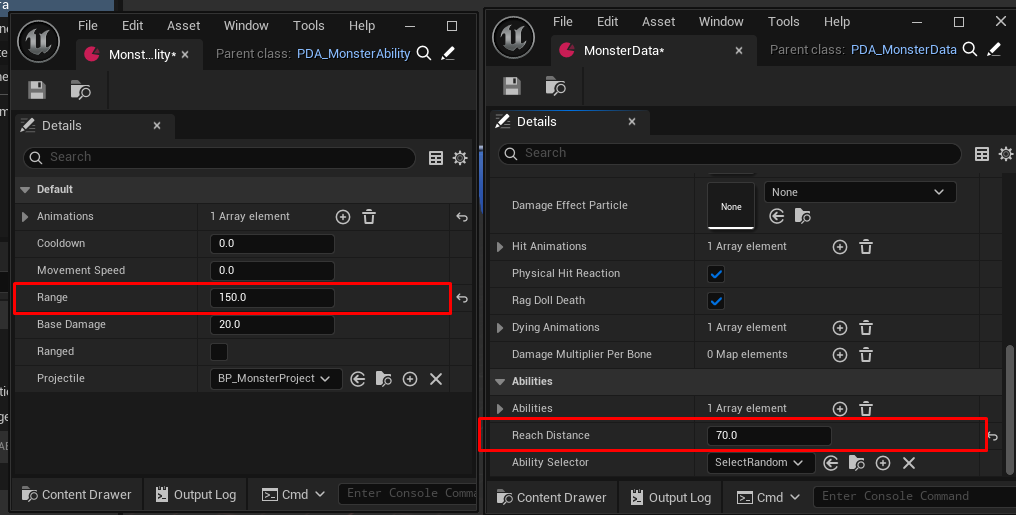
Task: Uncheck Rag Doll Death option
Action: (716, 301)
